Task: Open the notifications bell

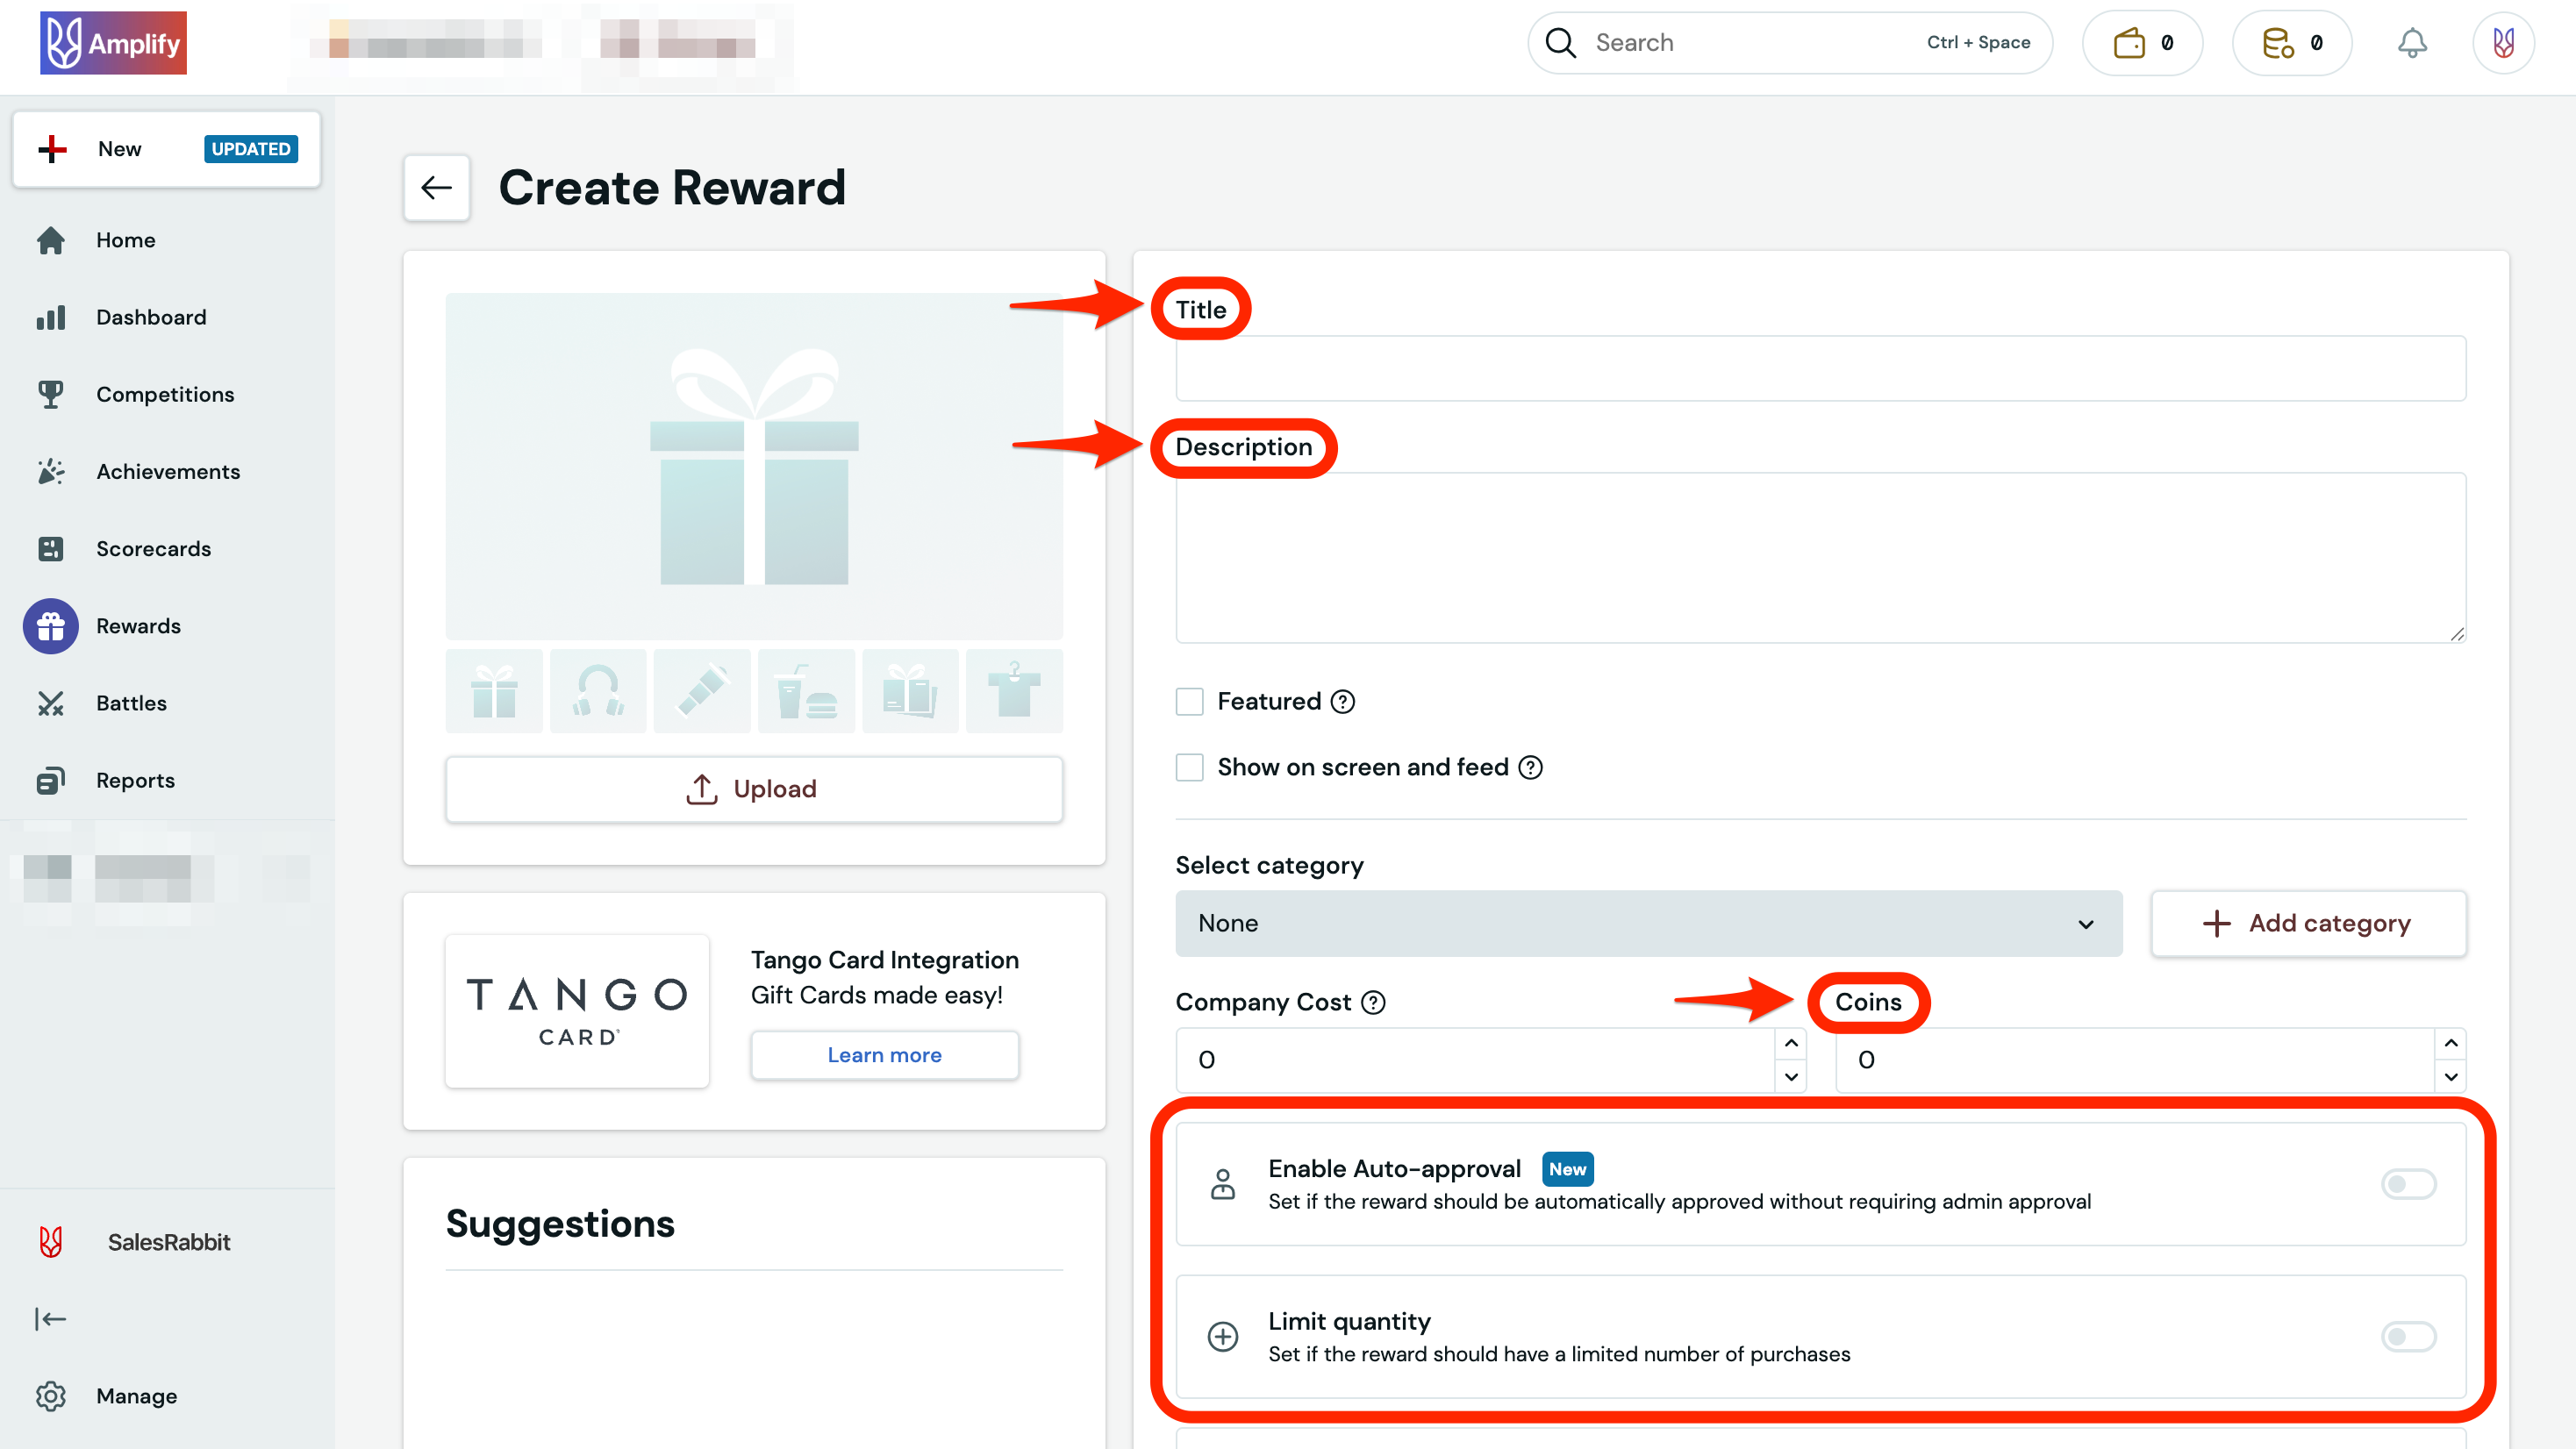Action: pyautogui.click(x=2413, y=42)
